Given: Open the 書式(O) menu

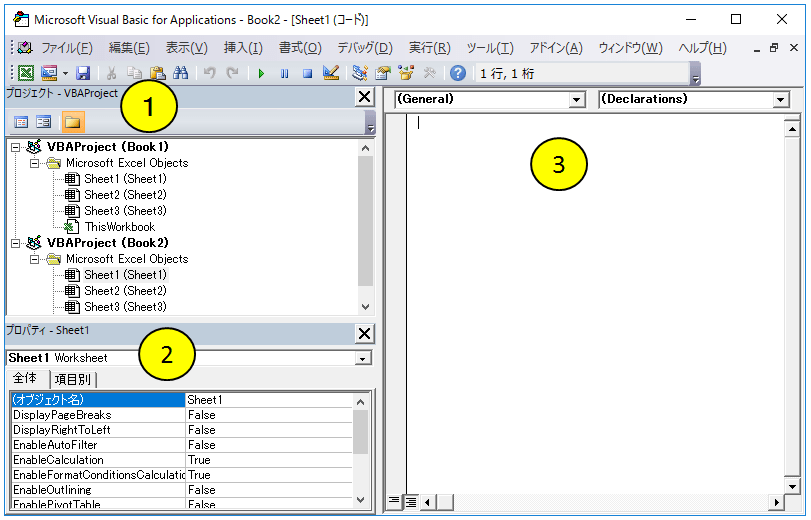Looking at the screenshot, I should click(x=301, y=48).
